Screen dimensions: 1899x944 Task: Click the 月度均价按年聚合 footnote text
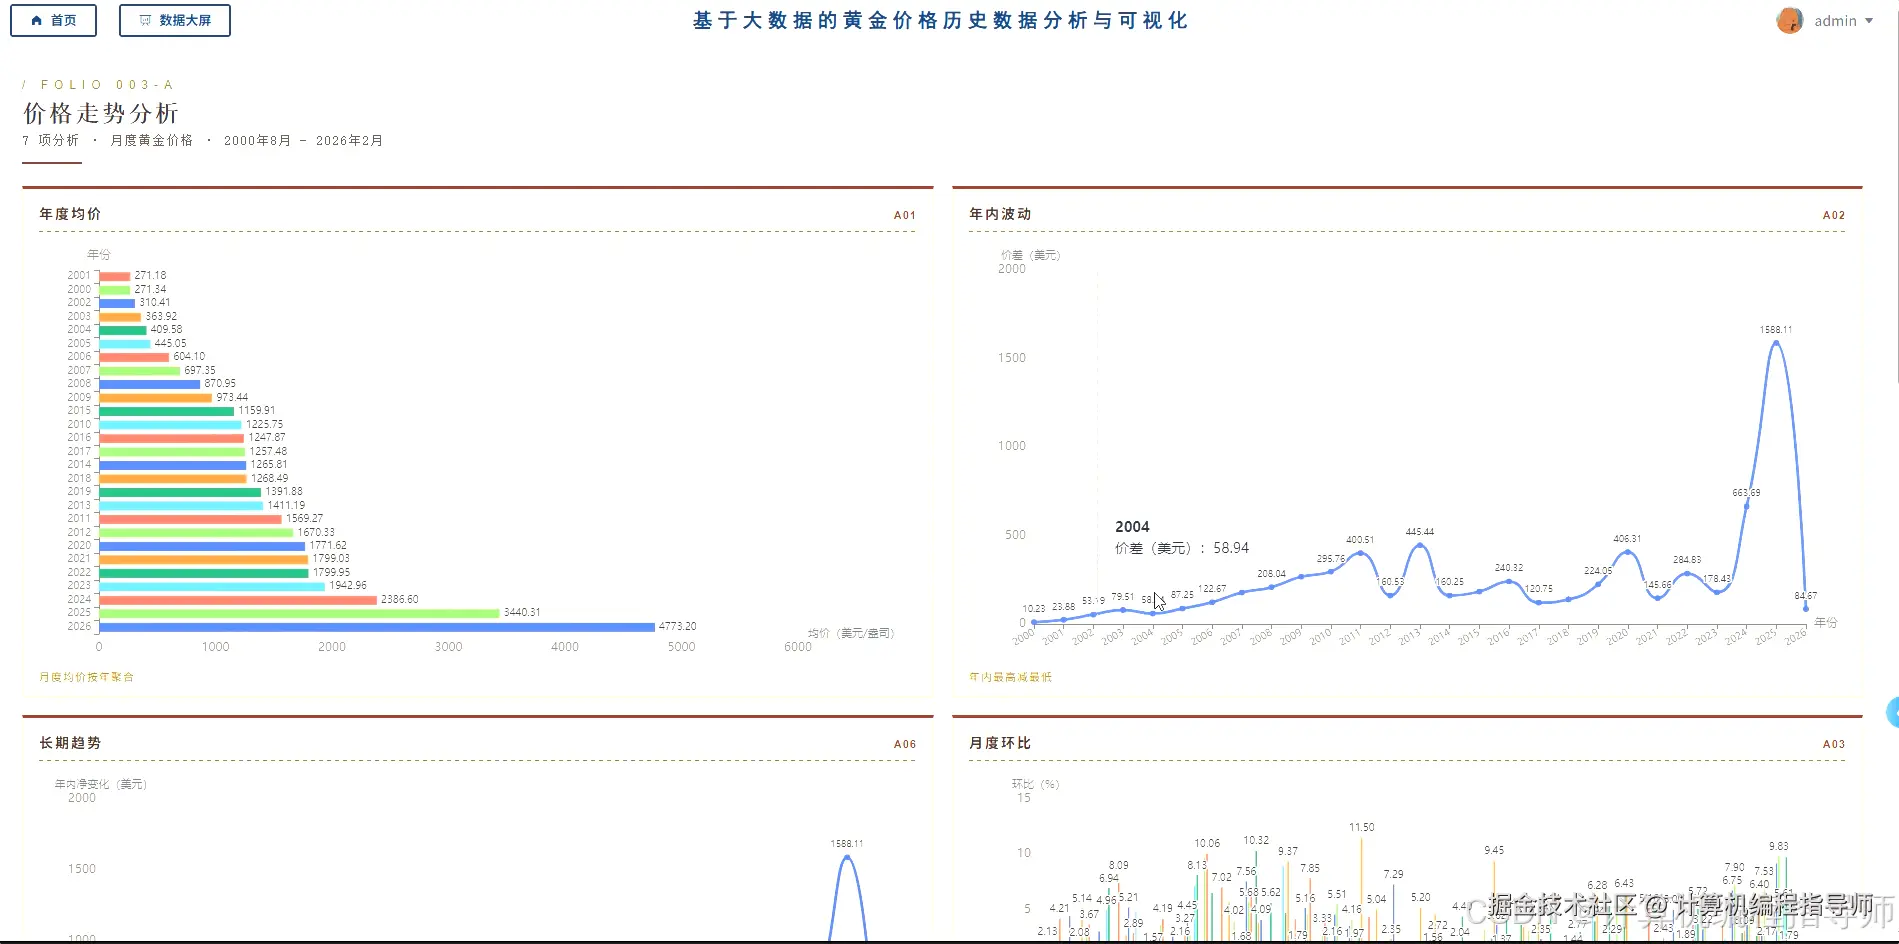[86, 677]
